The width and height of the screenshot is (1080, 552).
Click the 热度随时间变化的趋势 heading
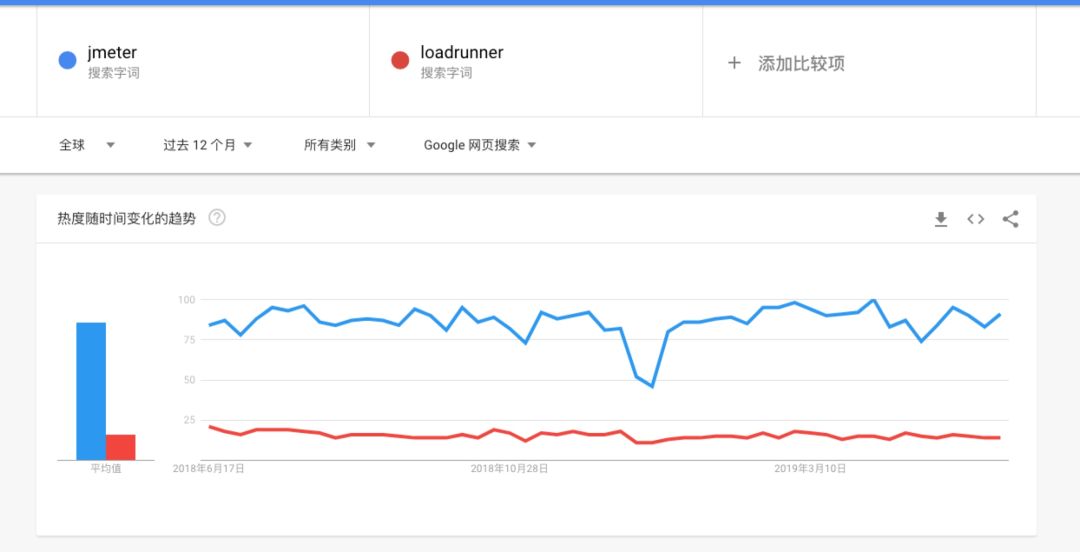(x=127, y=218)
